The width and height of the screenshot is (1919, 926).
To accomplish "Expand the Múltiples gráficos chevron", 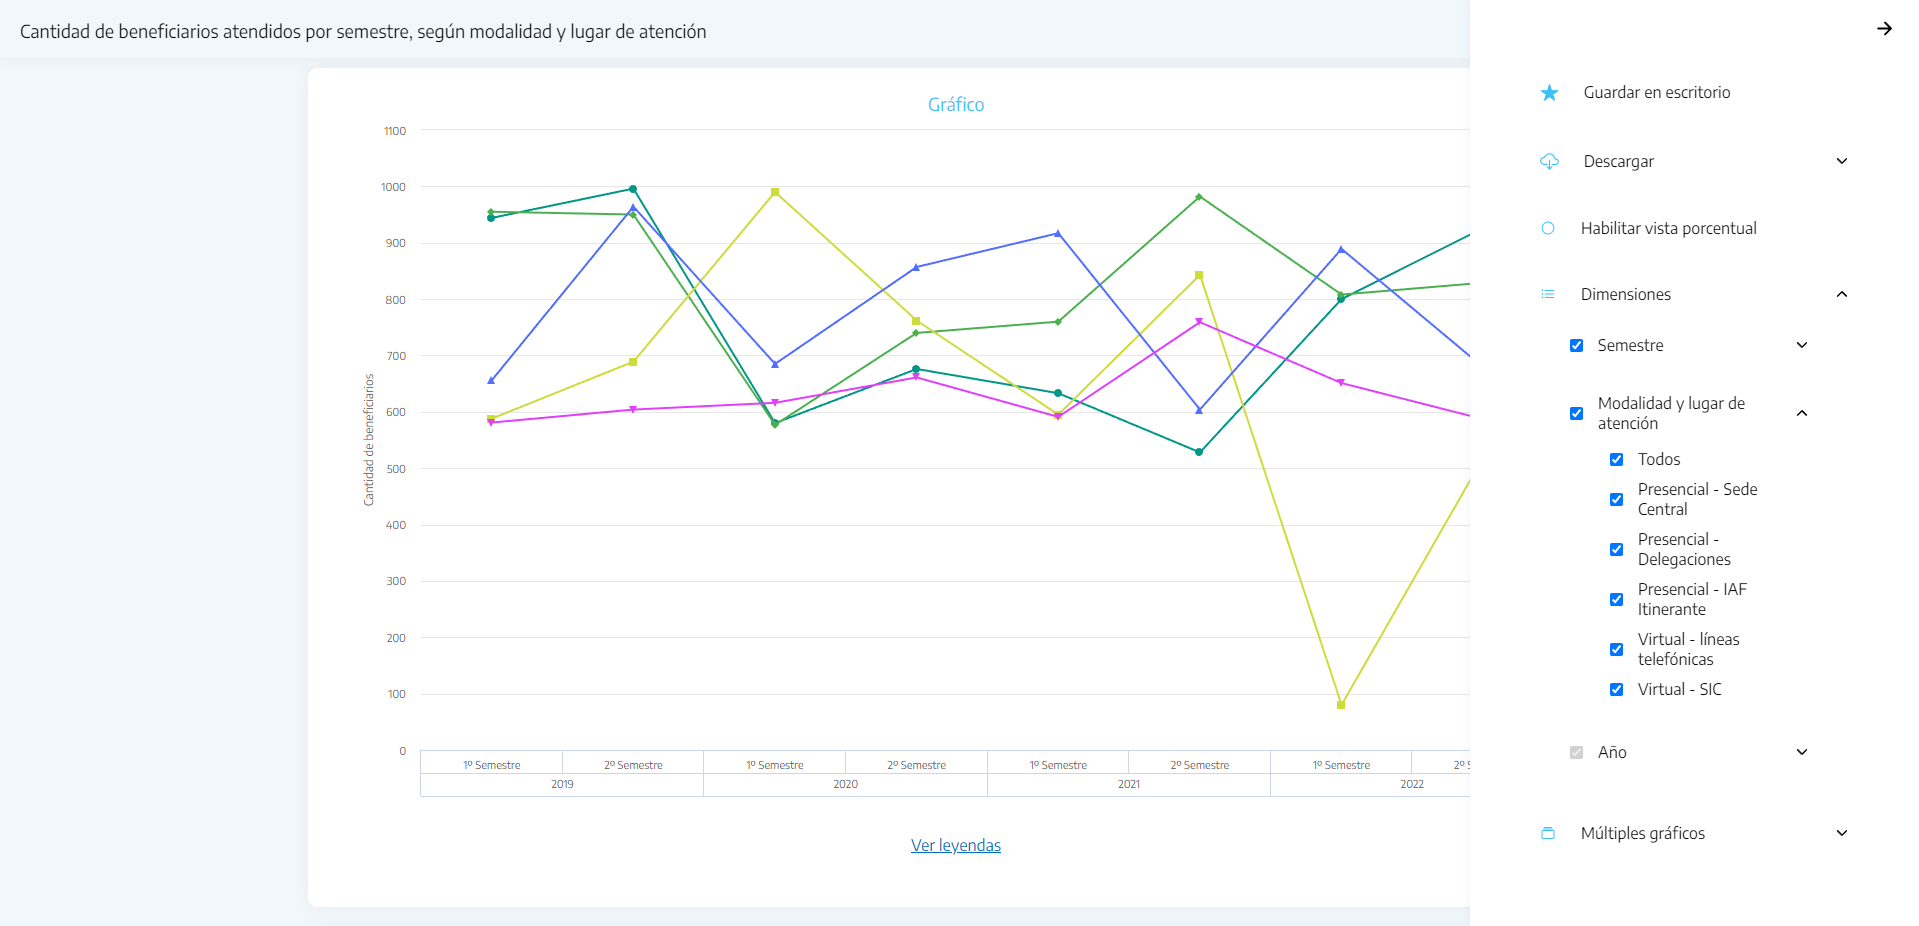I will (x=1842, y=833).
